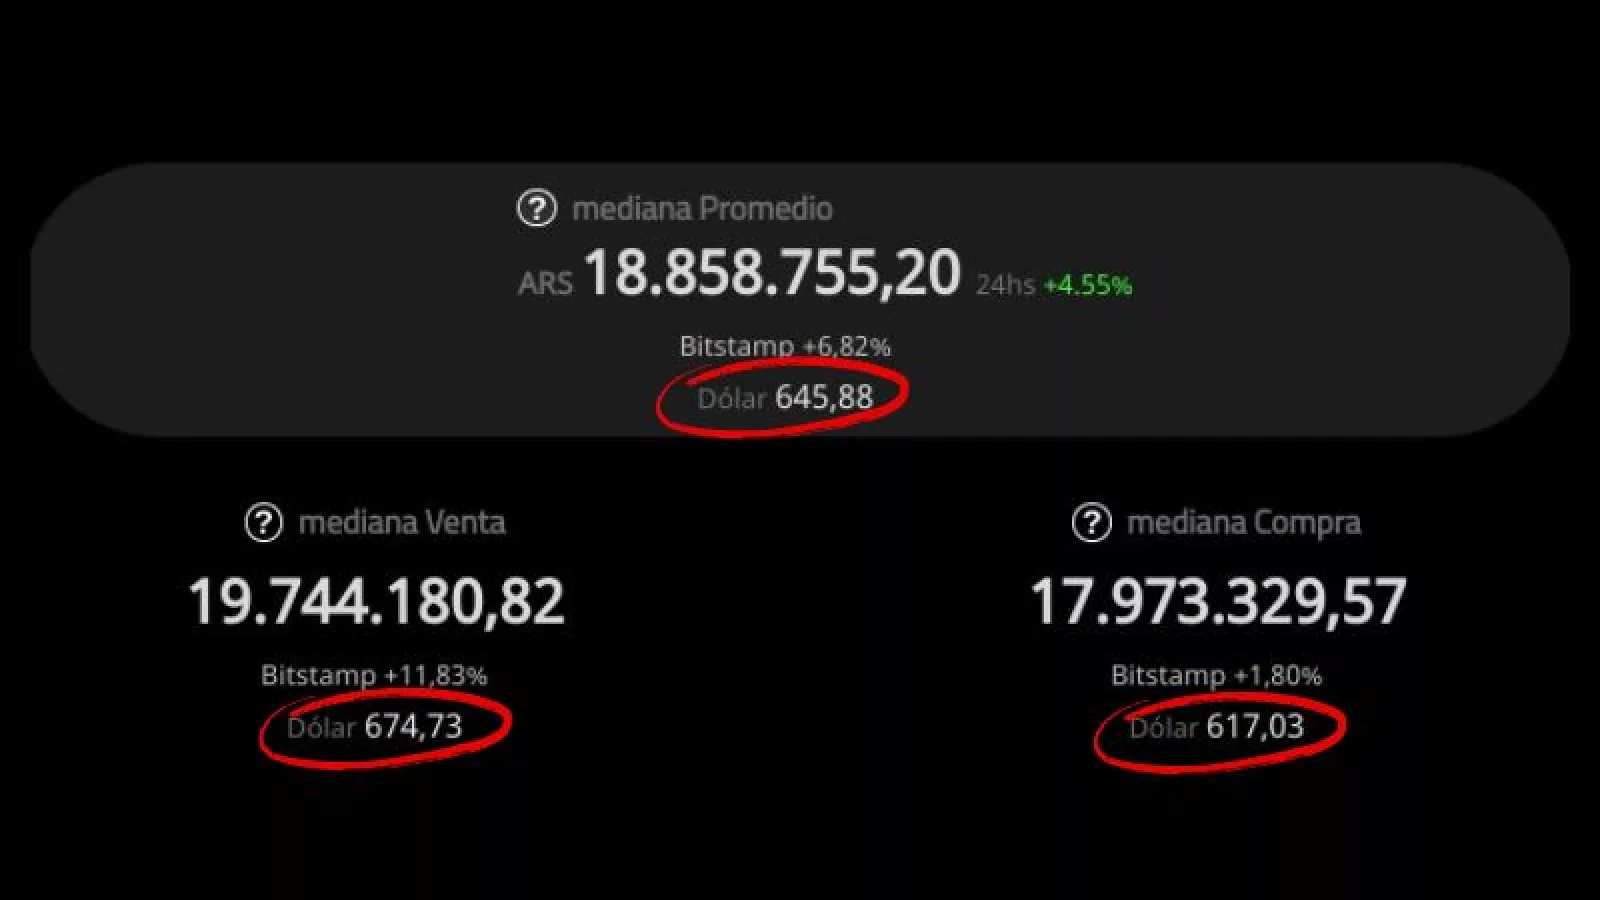Image resolution: width=1600 pixels, height=900 pixels.
Task: Click the word Dólar under mediana Venta
Action: click(x=321, y=727)
